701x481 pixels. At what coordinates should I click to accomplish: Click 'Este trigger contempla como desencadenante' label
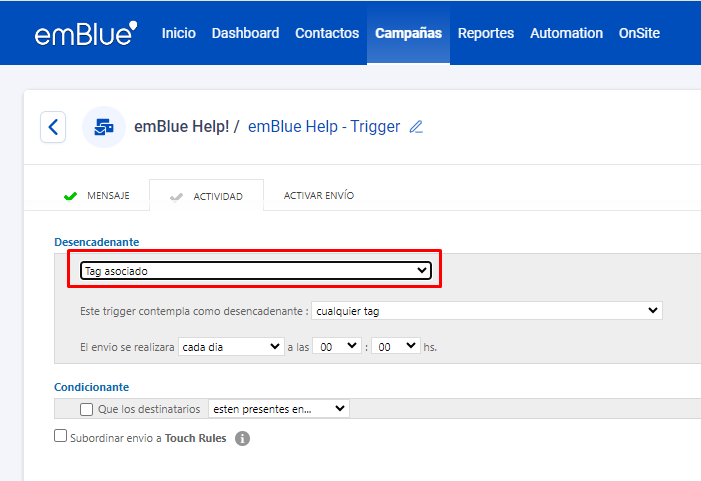(194, 311)
